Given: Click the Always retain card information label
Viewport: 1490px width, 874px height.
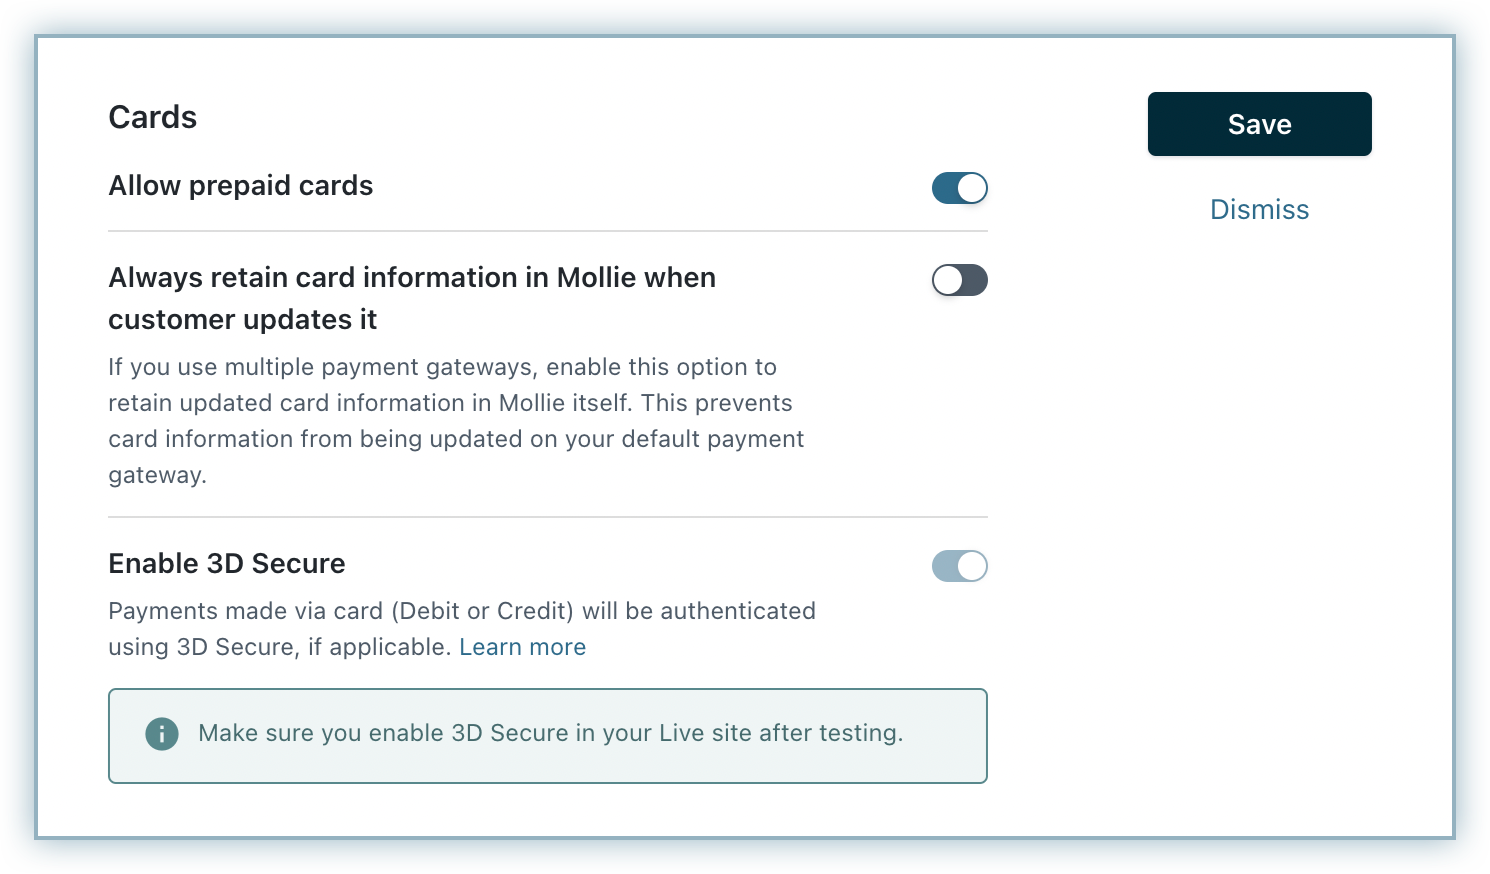Looking at the screenshot, I should coord(412,278).
